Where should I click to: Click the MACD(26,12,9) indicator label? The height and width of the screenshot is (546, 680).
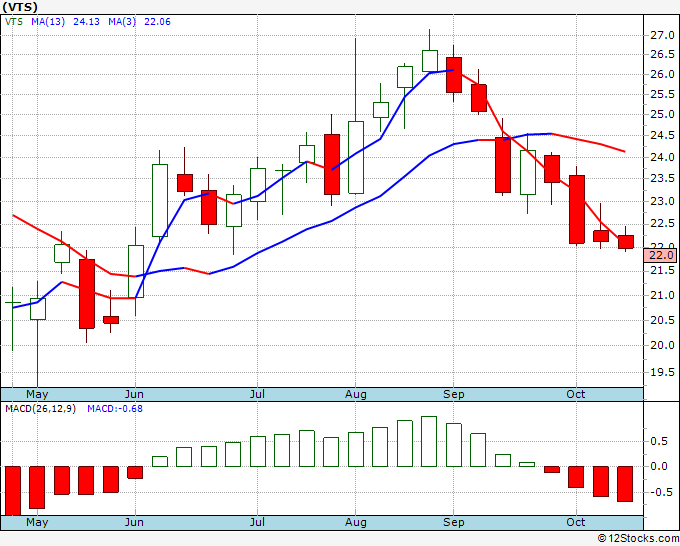coord(40,409)
